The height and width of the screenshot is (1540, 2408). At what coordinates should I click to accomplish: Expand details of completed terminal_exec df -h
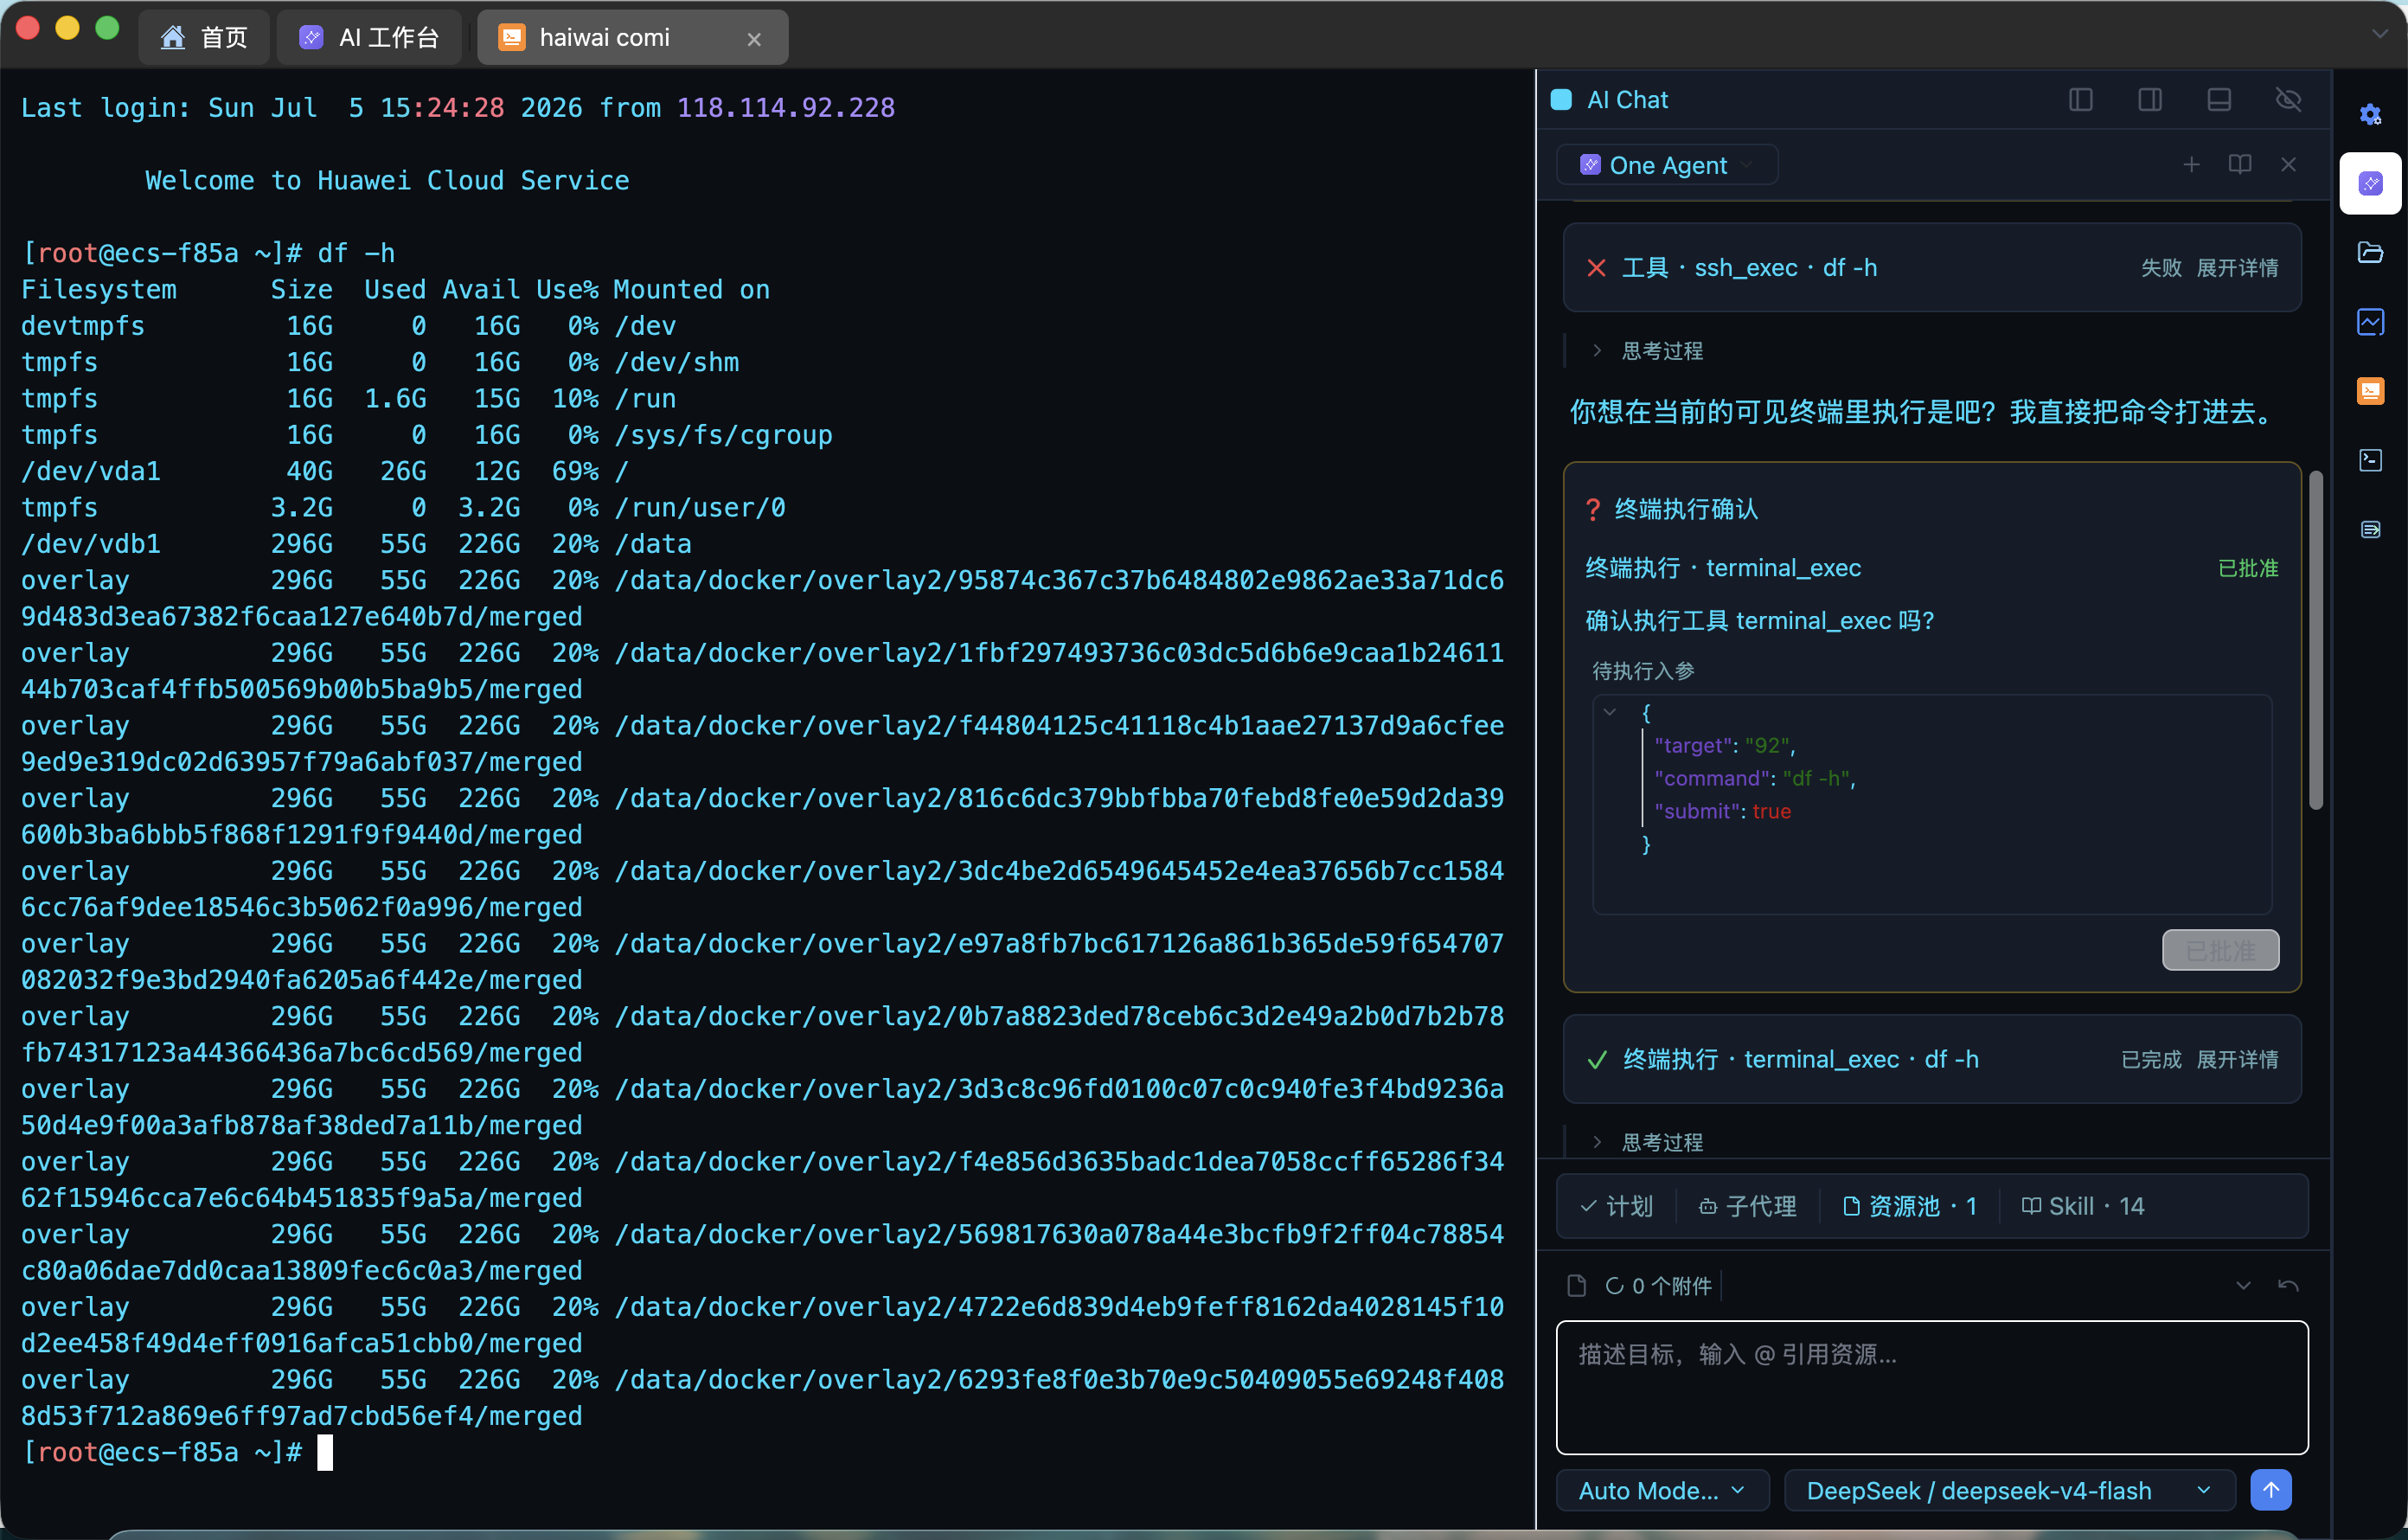click(x=2237, y=1060)
